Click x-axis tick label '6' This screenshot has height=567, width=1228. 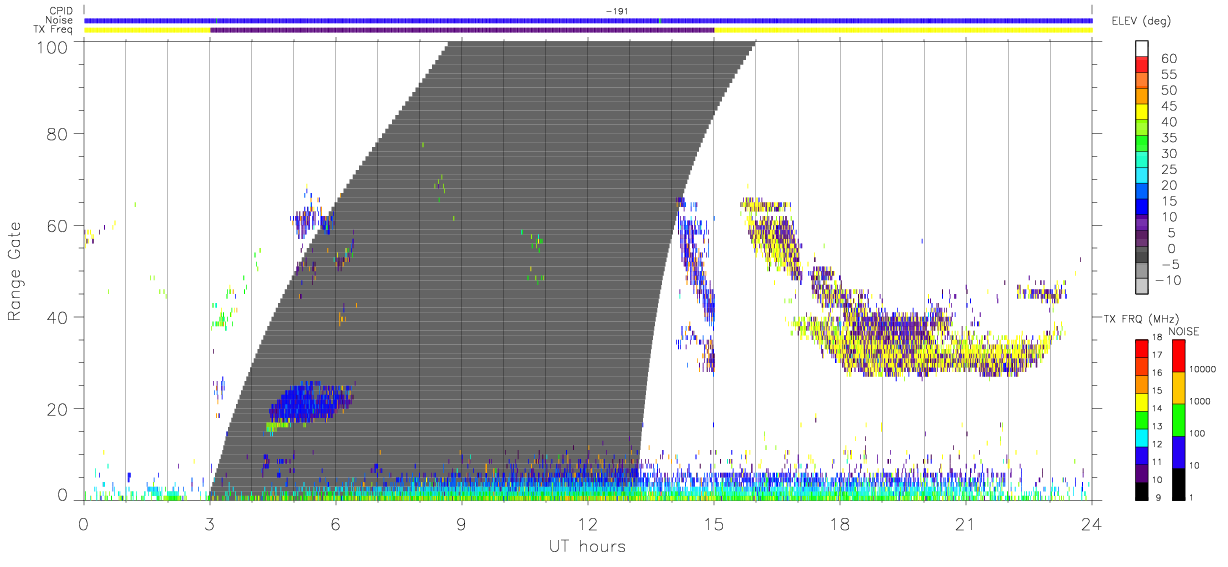336,524
